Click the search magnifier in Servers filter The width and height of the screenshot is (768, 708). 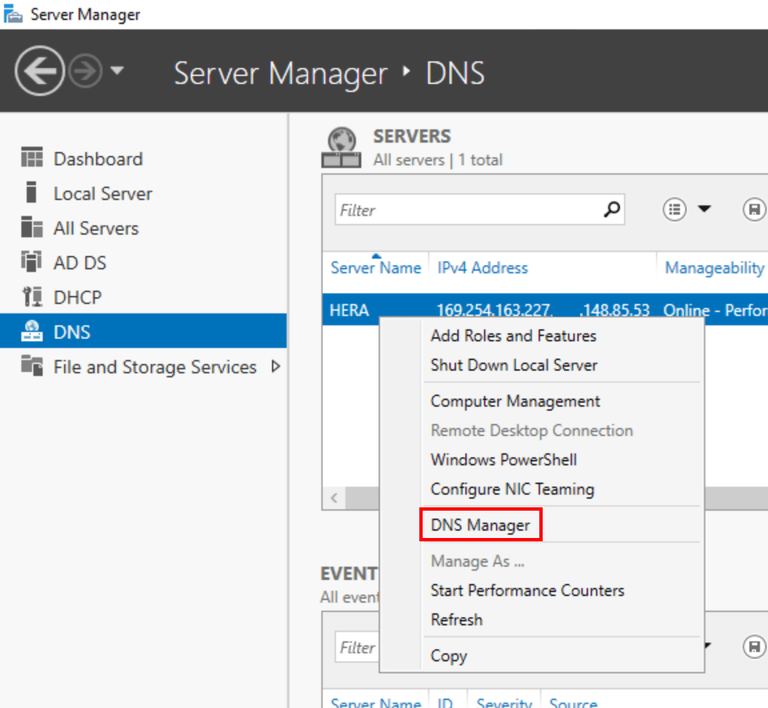click(x=612, y=210)
